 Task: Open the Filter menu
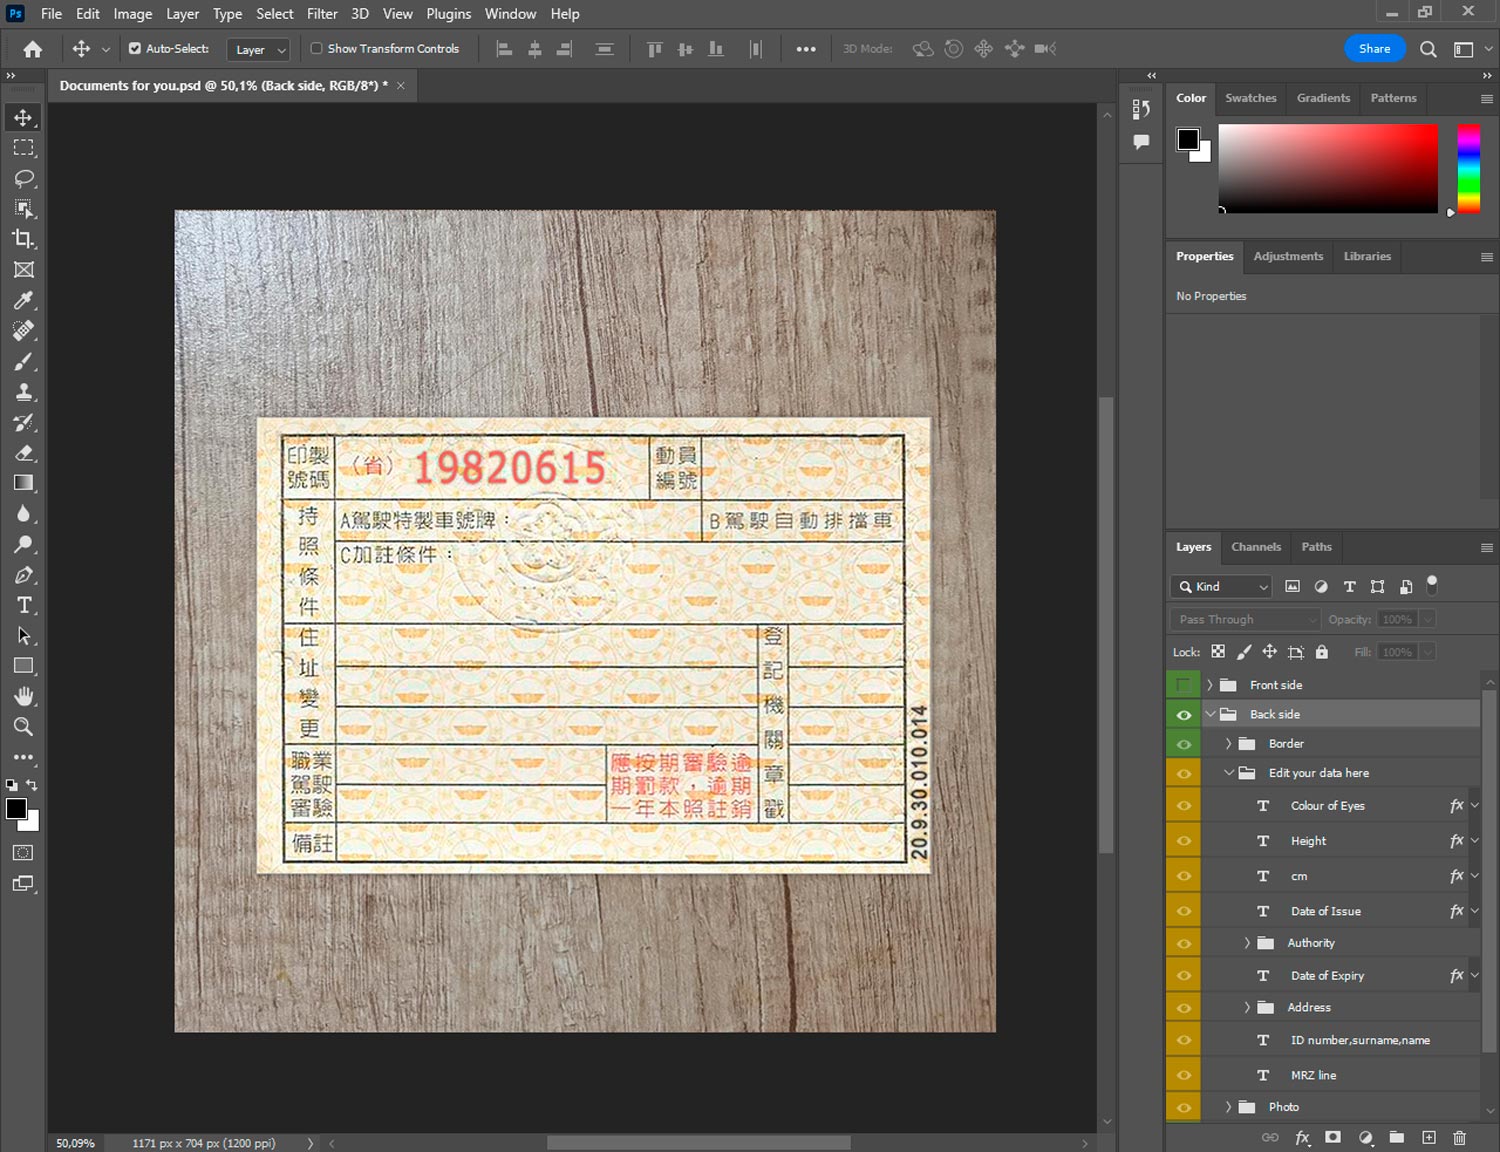point(322,14)
